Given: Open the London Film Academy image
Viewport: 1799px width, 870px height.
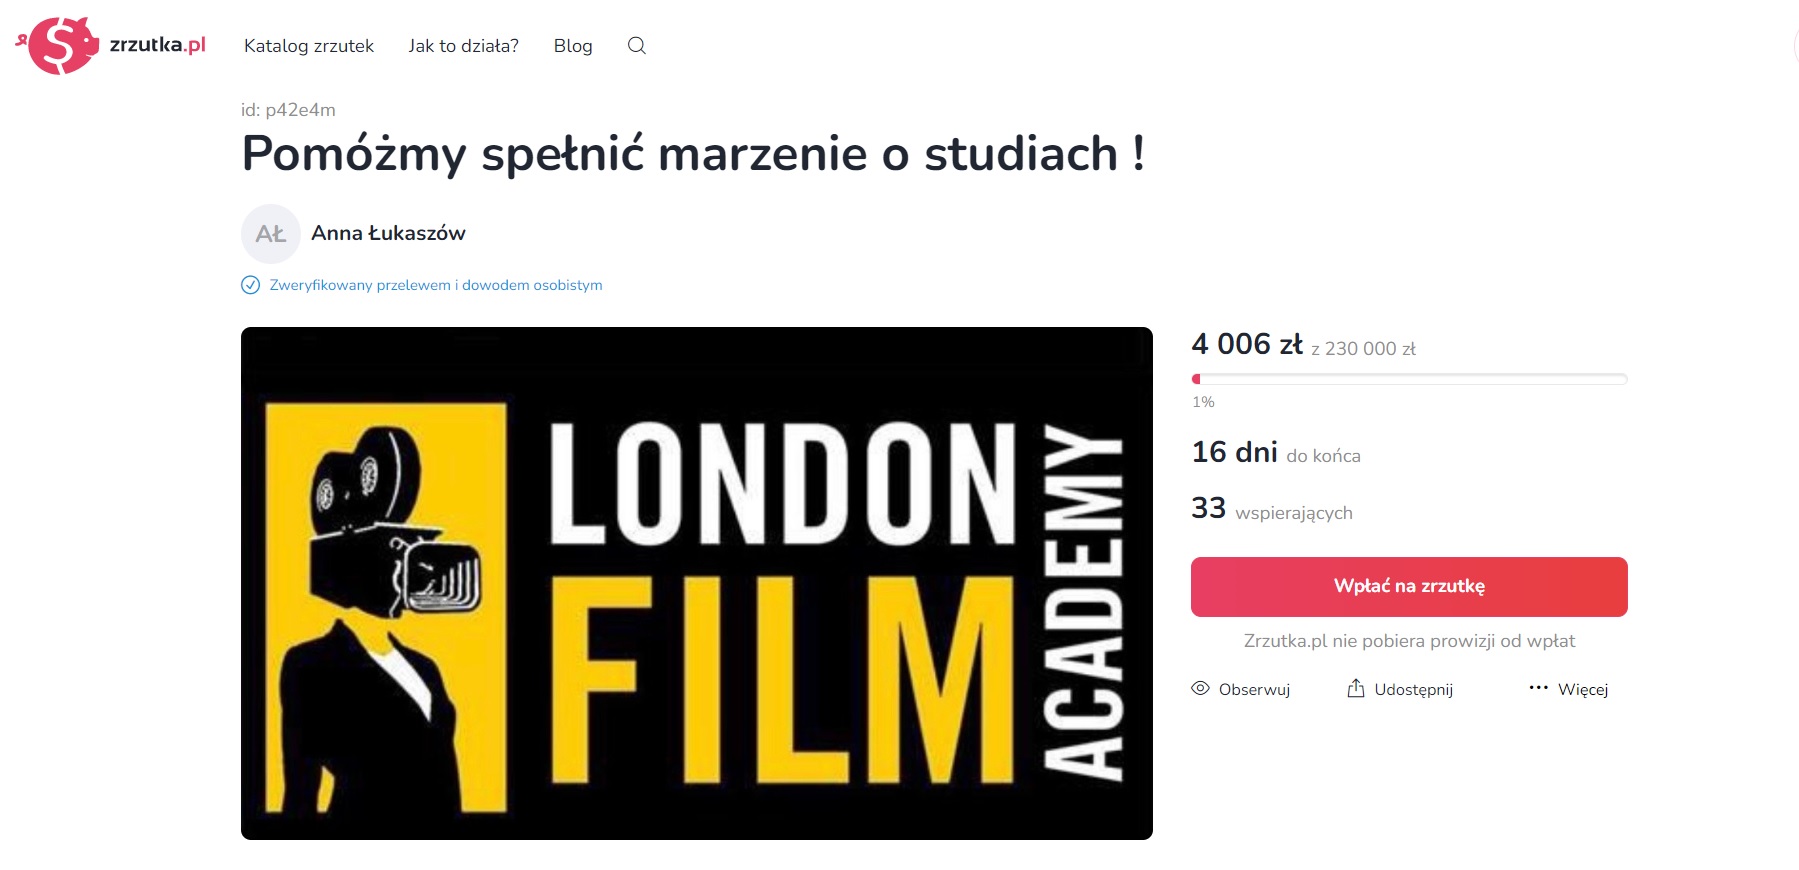Looking at the screenshot, I should point(697,583).
